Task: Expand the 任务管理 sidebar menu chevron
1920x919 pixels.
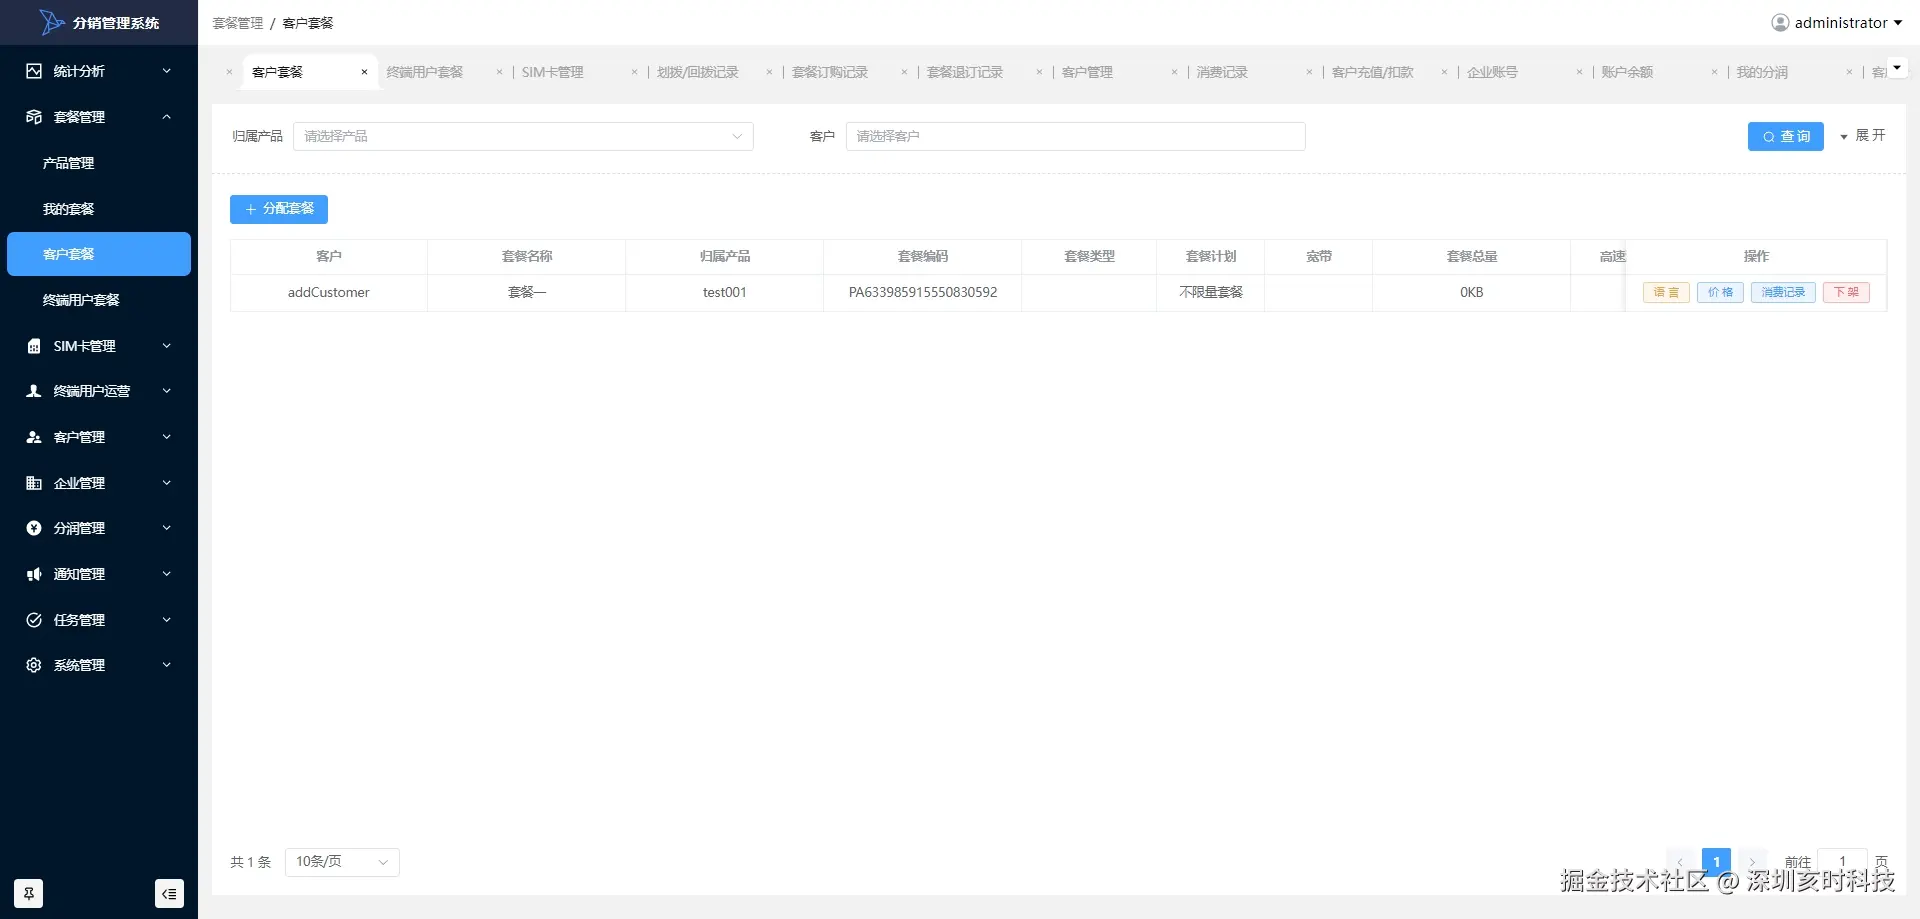Action: (x=166, y=620)
